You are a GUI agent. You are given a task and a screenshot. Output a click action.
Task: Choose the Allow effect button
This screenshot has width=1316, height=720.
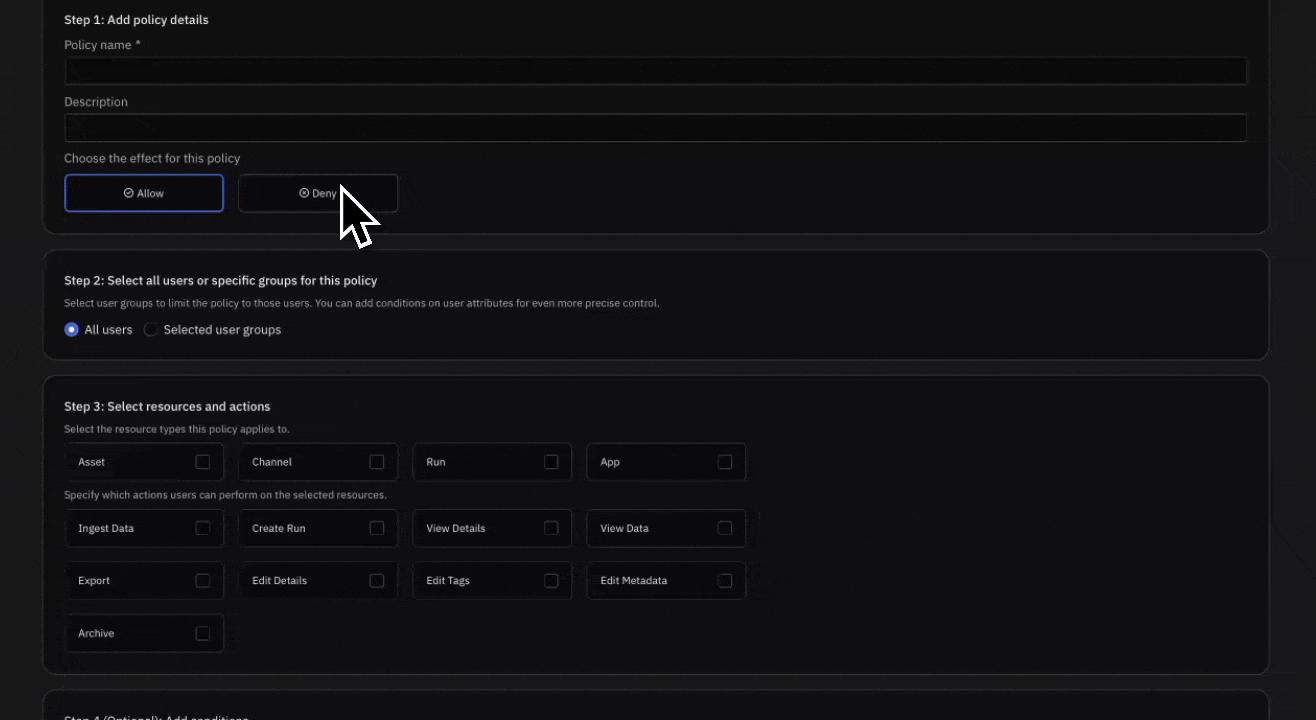click(x=144, y=193)
